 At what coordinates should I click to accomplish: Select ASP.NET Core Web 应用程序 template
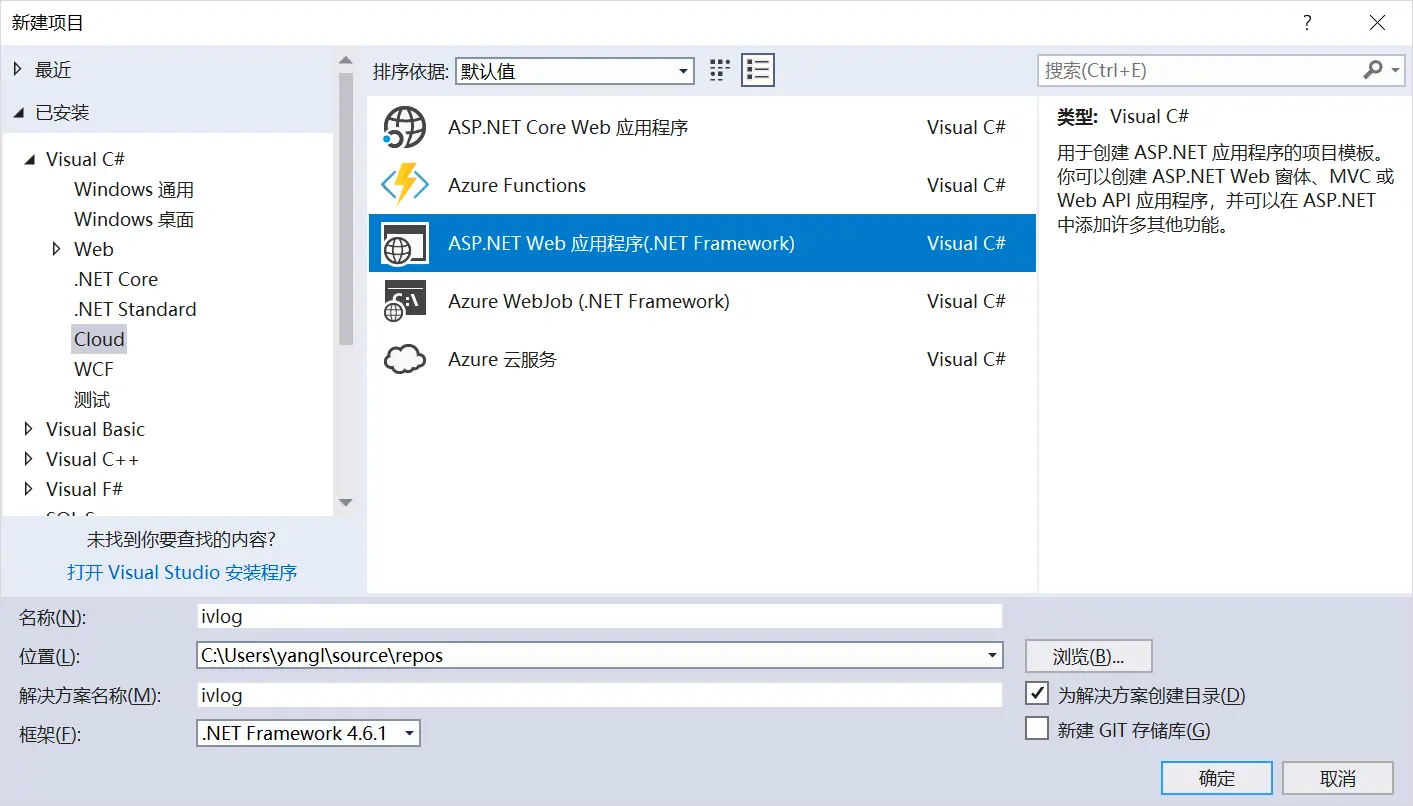[702, 127]
